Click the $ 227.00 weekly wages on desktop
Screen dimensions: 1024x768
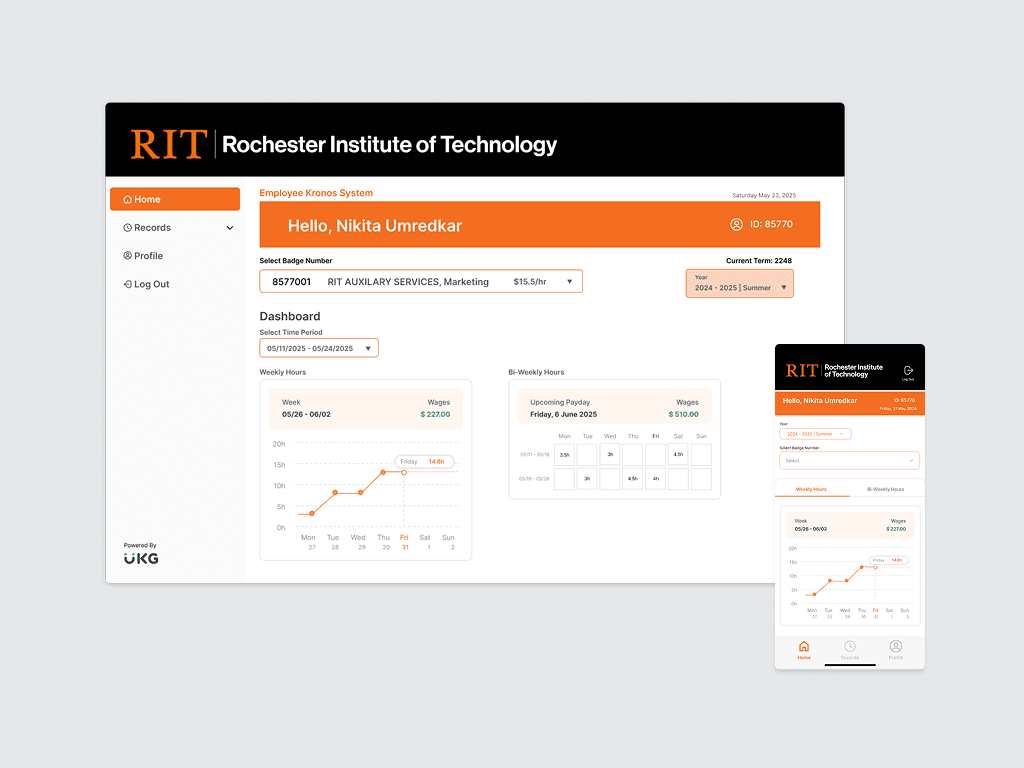click(x=435, y=415)
